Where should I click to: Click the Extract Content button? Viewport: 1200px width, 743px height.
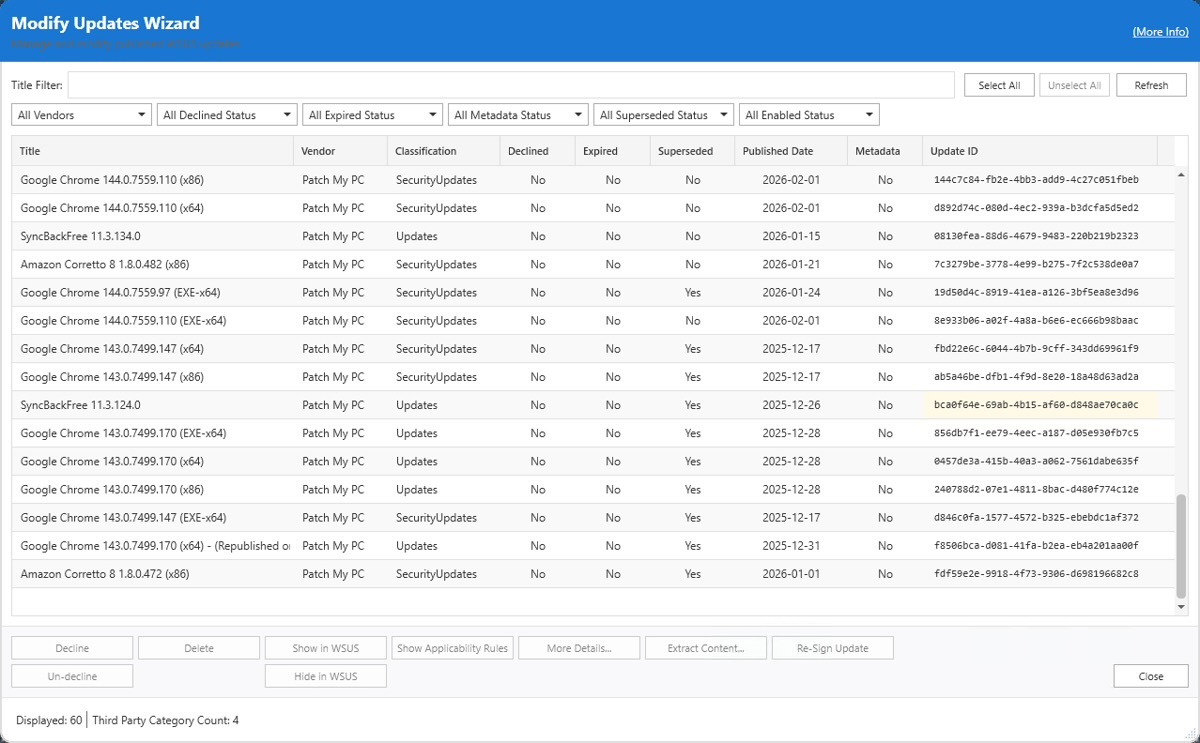[706, 648]
